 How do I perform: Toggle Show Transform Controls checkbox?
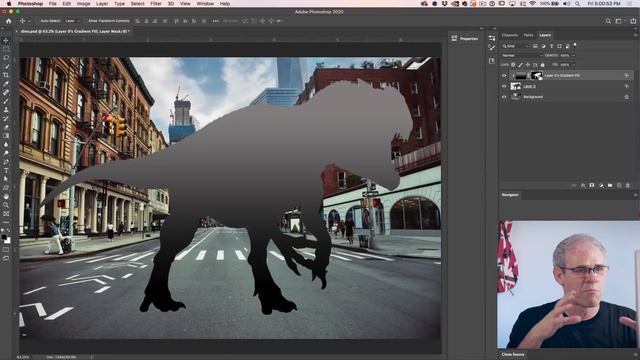coord(86,21)
